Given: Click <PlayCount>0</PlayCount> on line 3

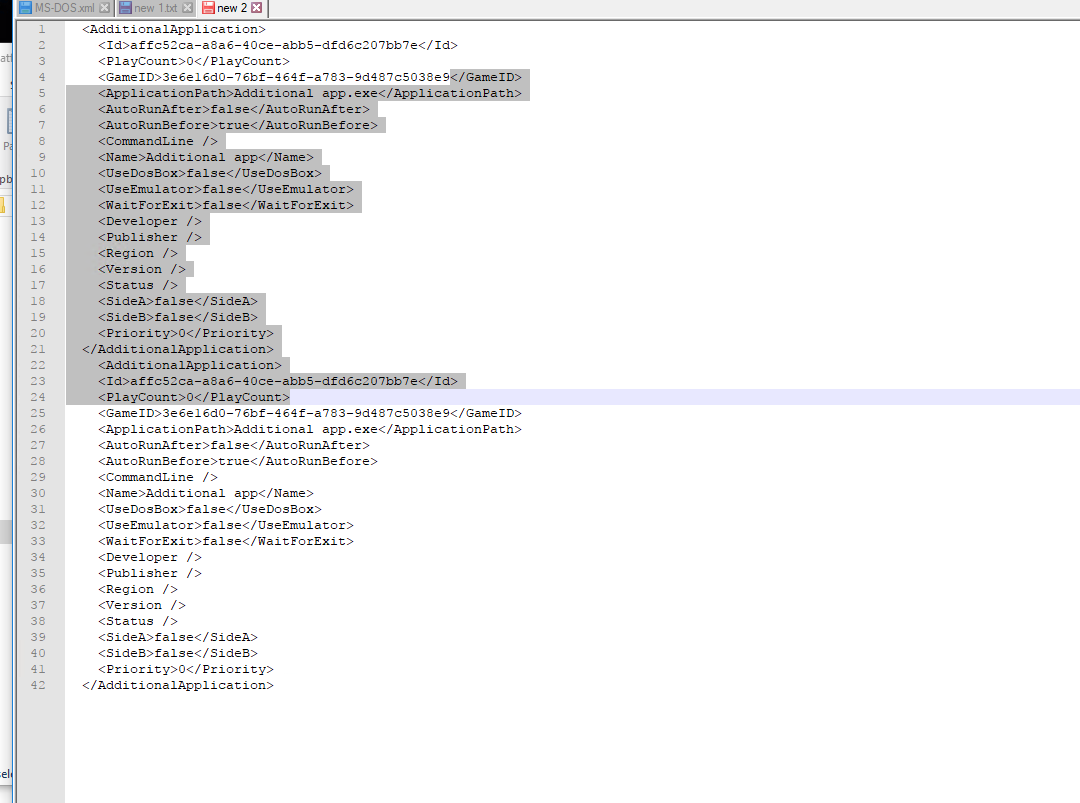Looking at the screenshot, I should (194, 61).
